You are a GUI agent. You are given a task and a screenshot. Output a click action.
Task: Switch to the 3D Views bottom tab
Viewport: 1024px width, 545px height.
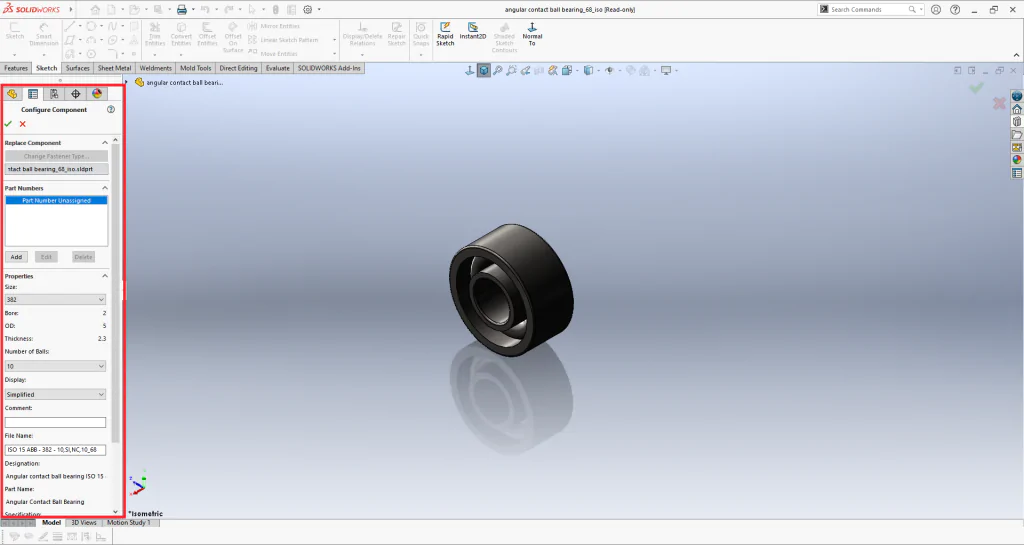point(84,523)
